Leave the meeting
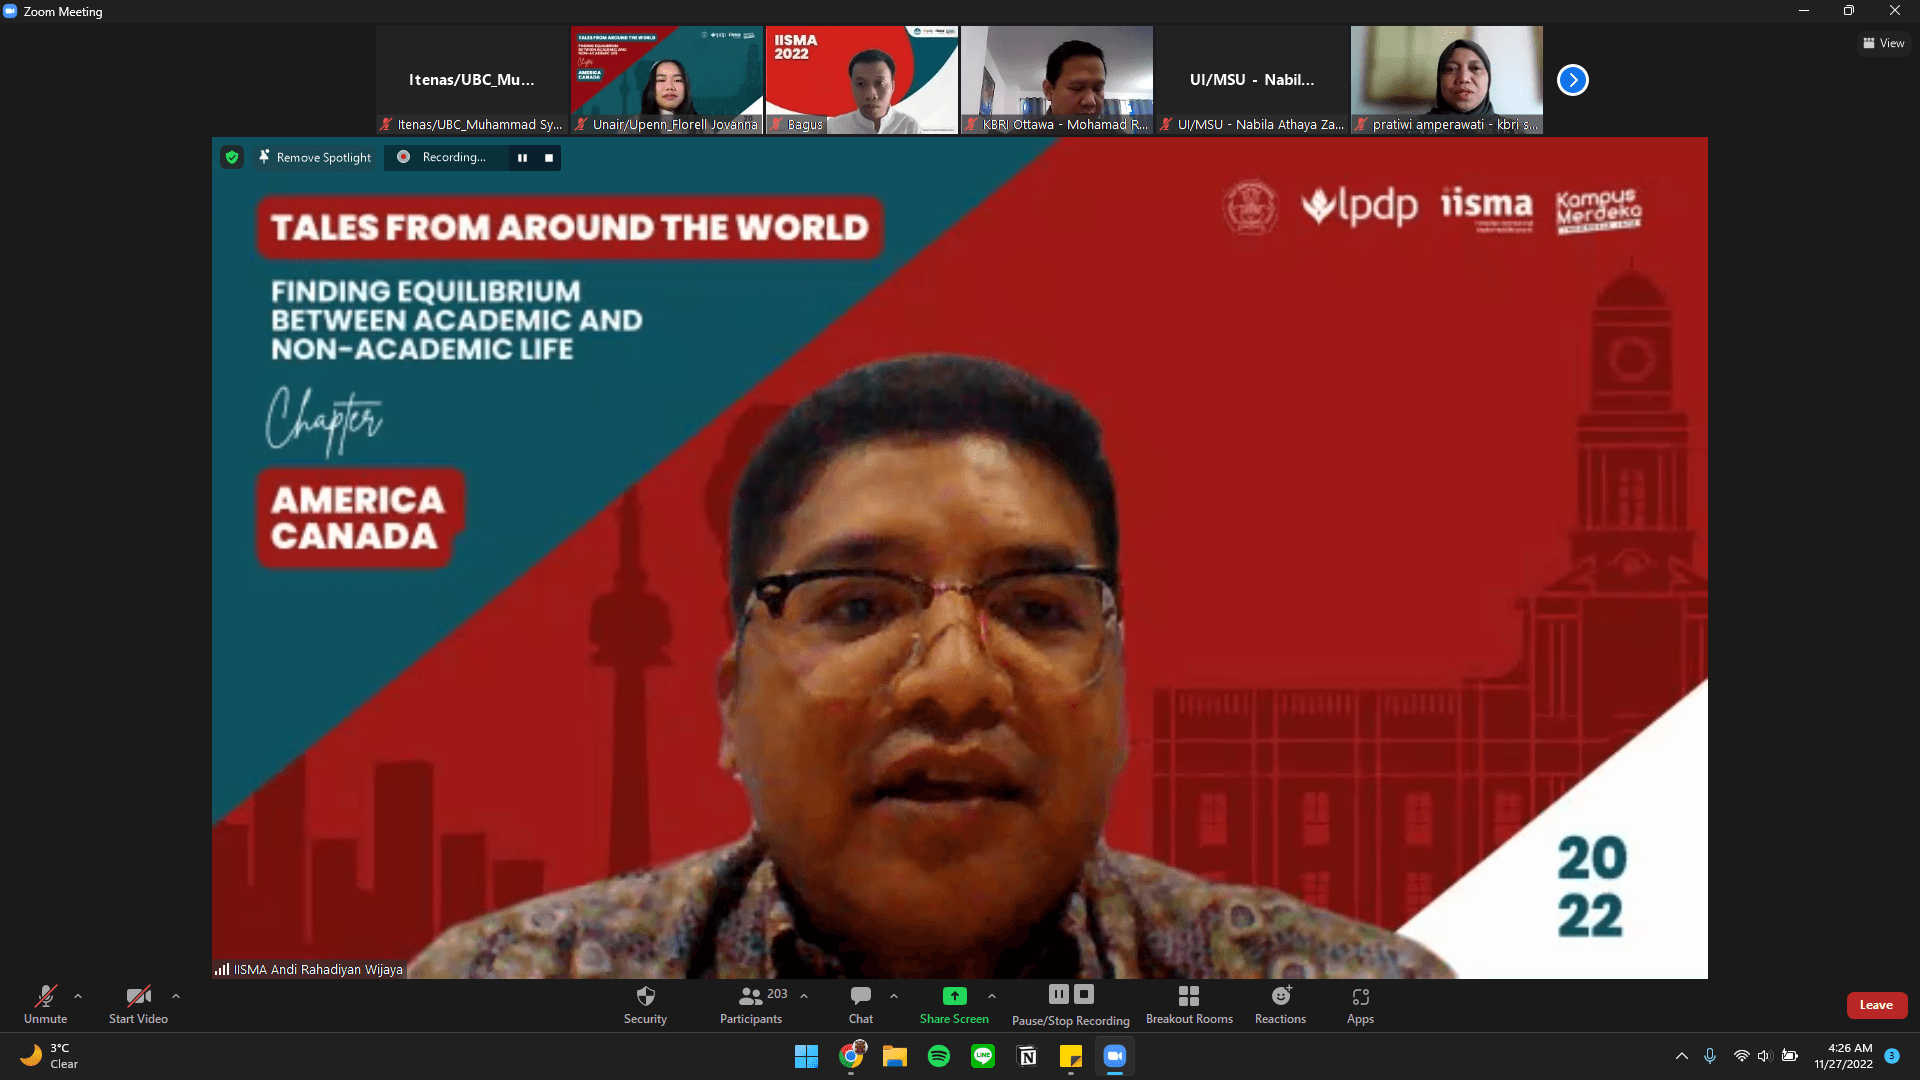This screenshot has width=1920, height=1080. 1876,1005
